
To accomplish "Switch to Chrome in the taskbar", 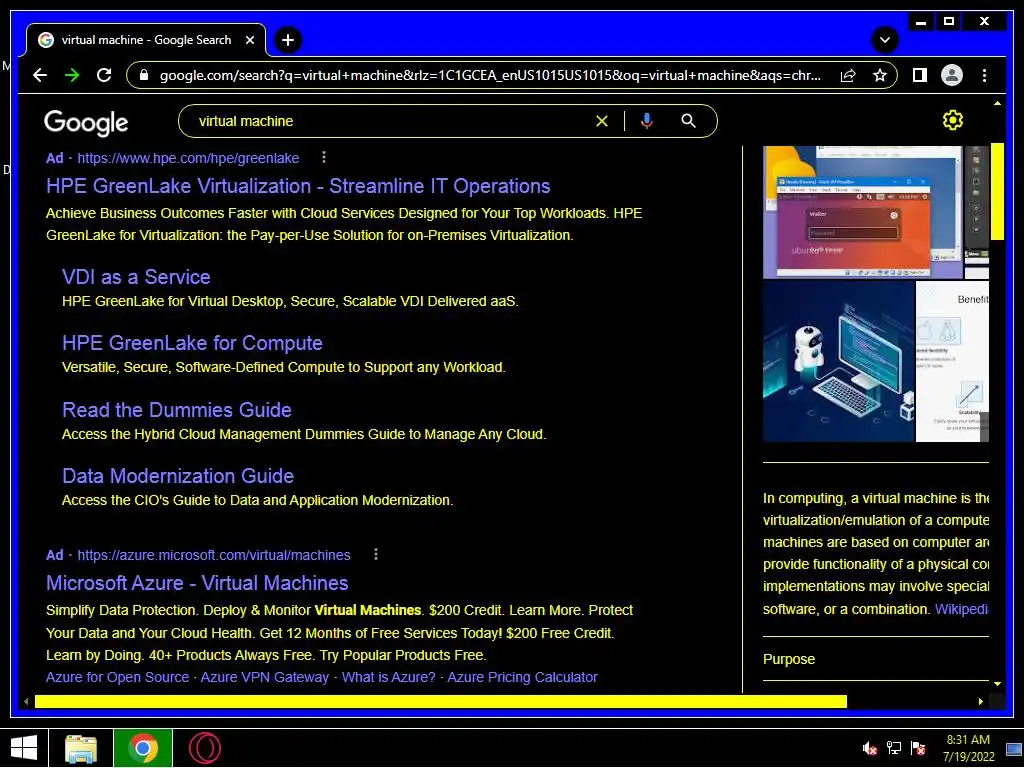I will [x=143, y=748].
